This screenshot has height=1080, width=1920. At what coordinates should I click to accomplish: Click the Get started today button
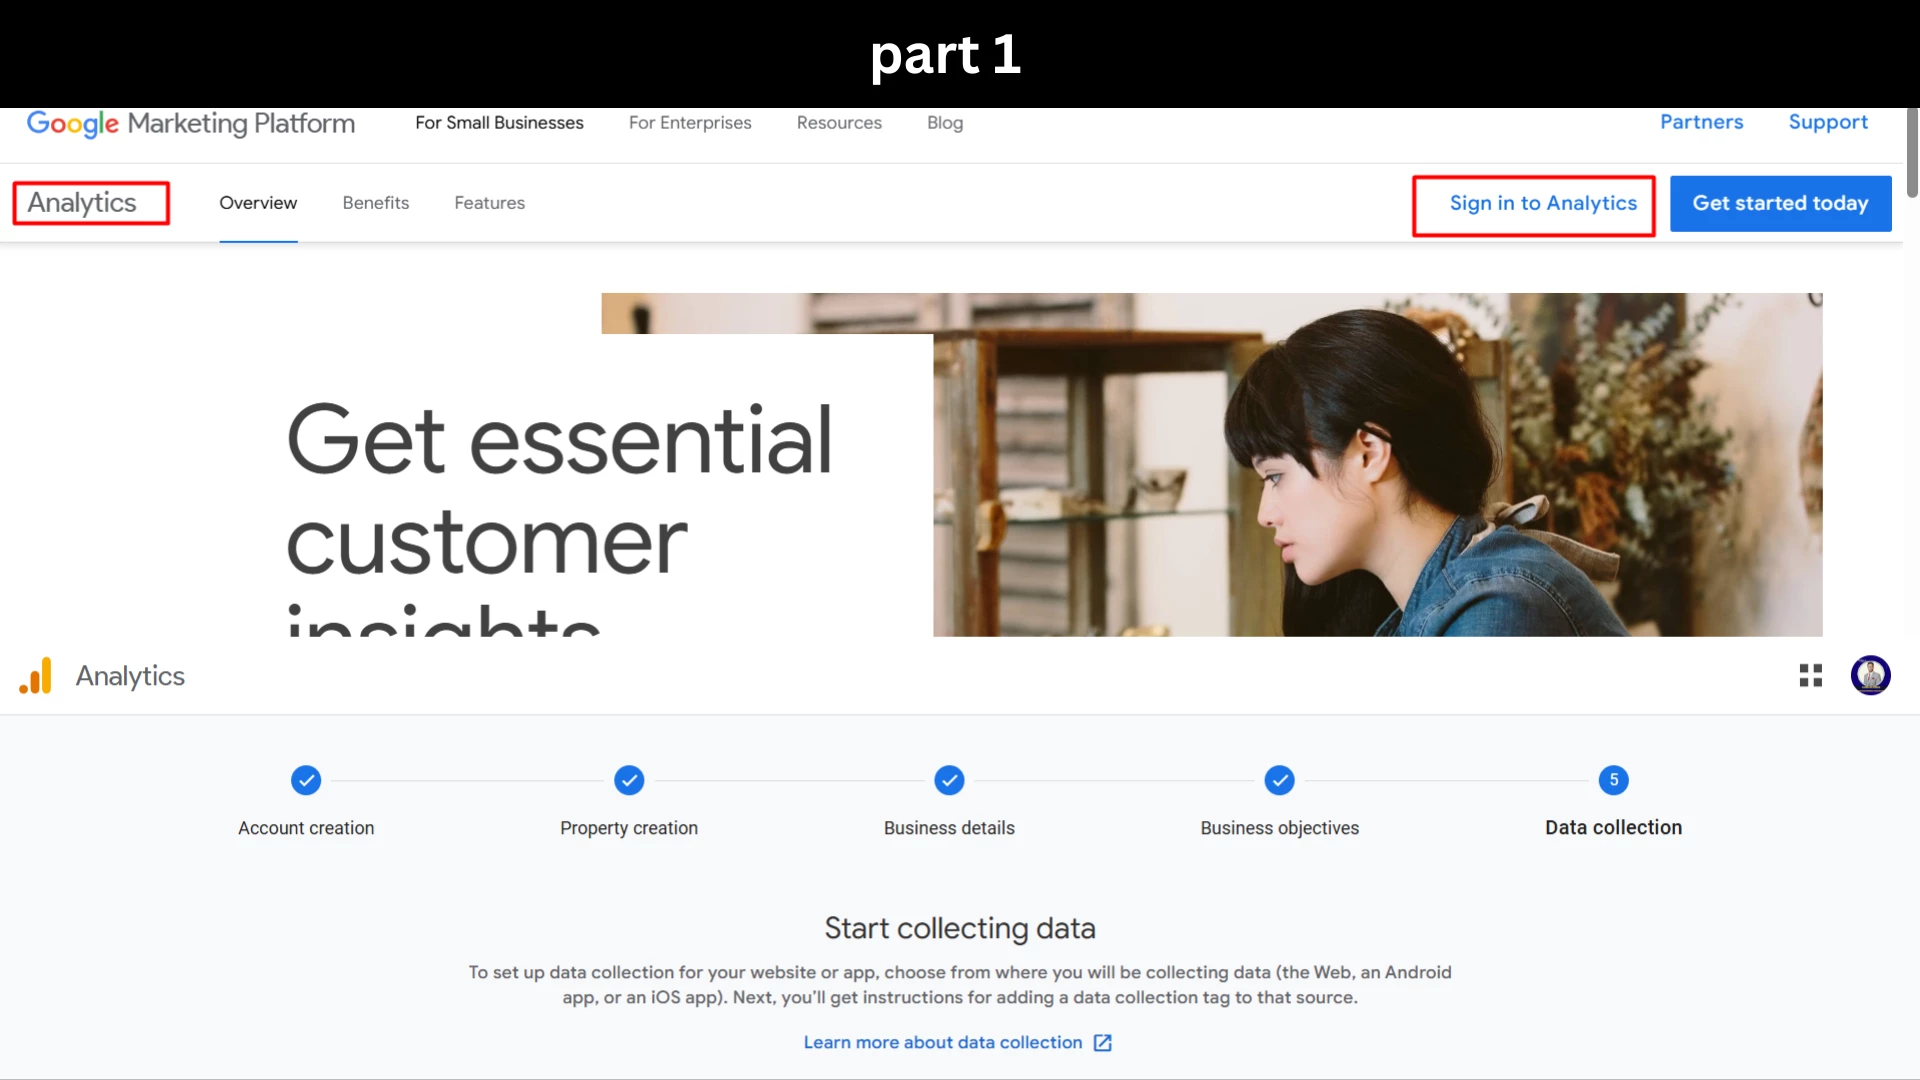(x=1780, y=204)
